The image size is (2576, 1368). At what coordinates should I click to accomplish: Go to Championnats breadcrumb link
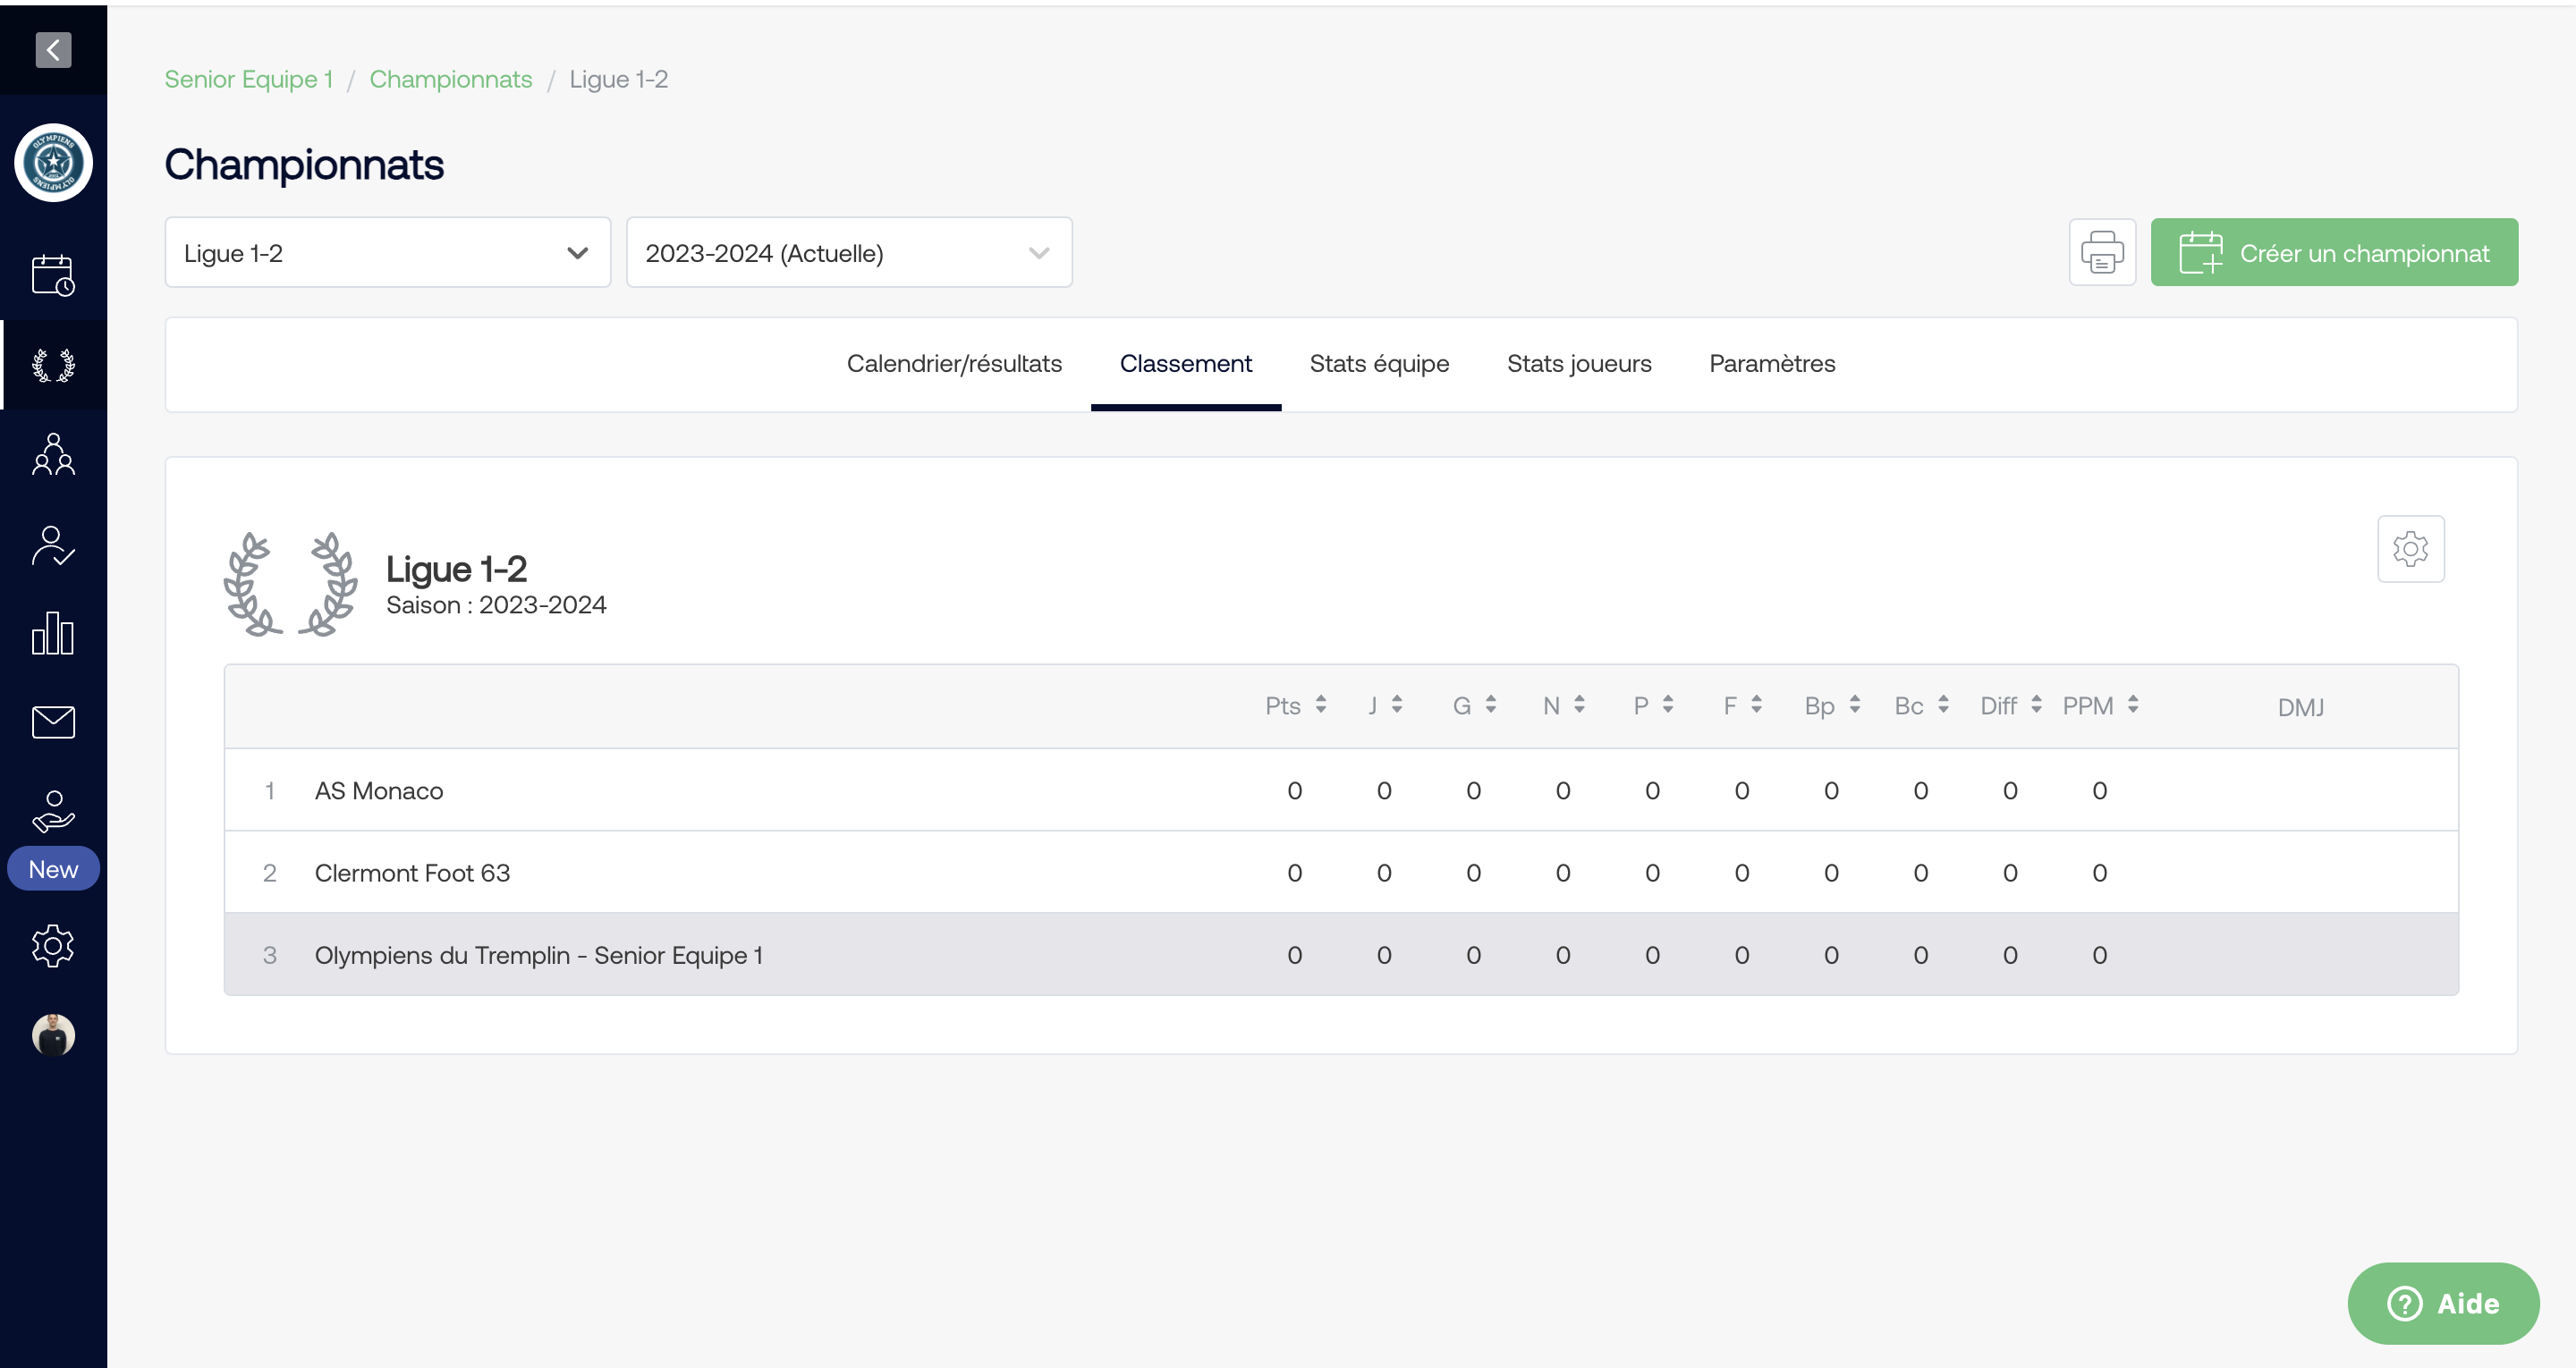point(450,79)
